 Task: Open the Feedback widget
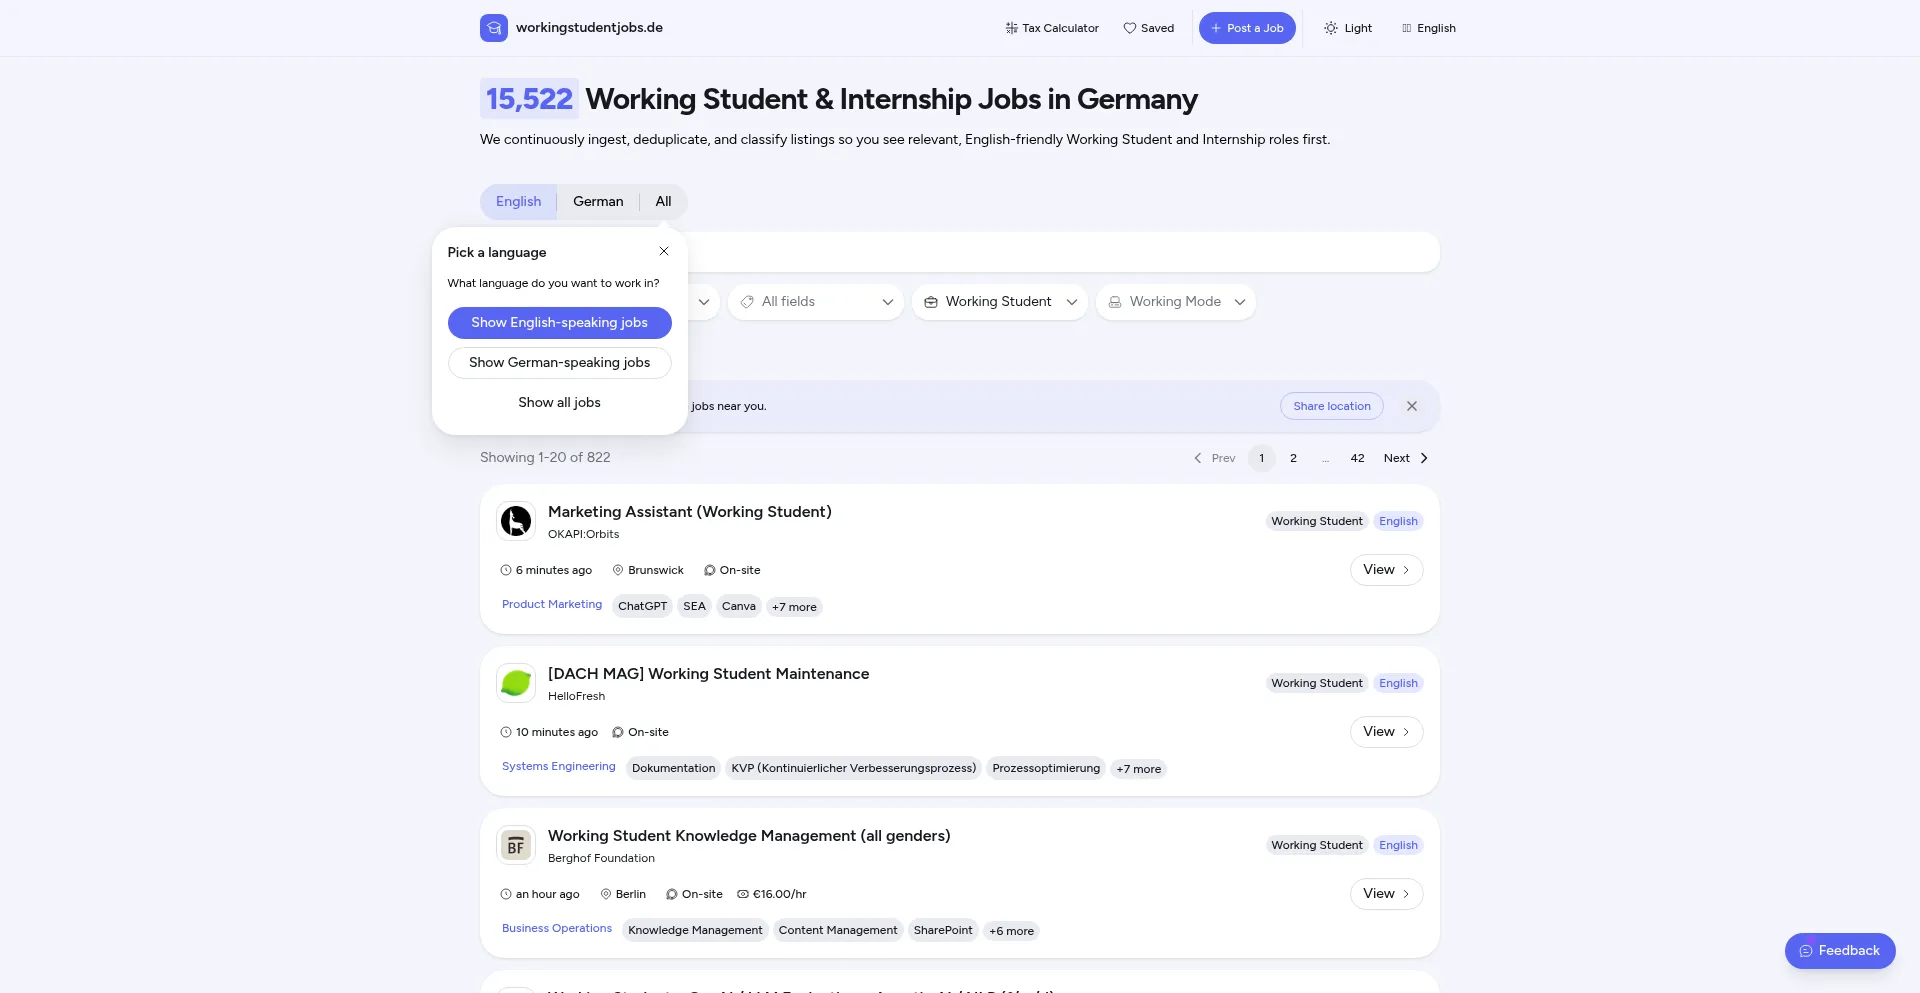pyautogui.click(x=1840, y=951)
